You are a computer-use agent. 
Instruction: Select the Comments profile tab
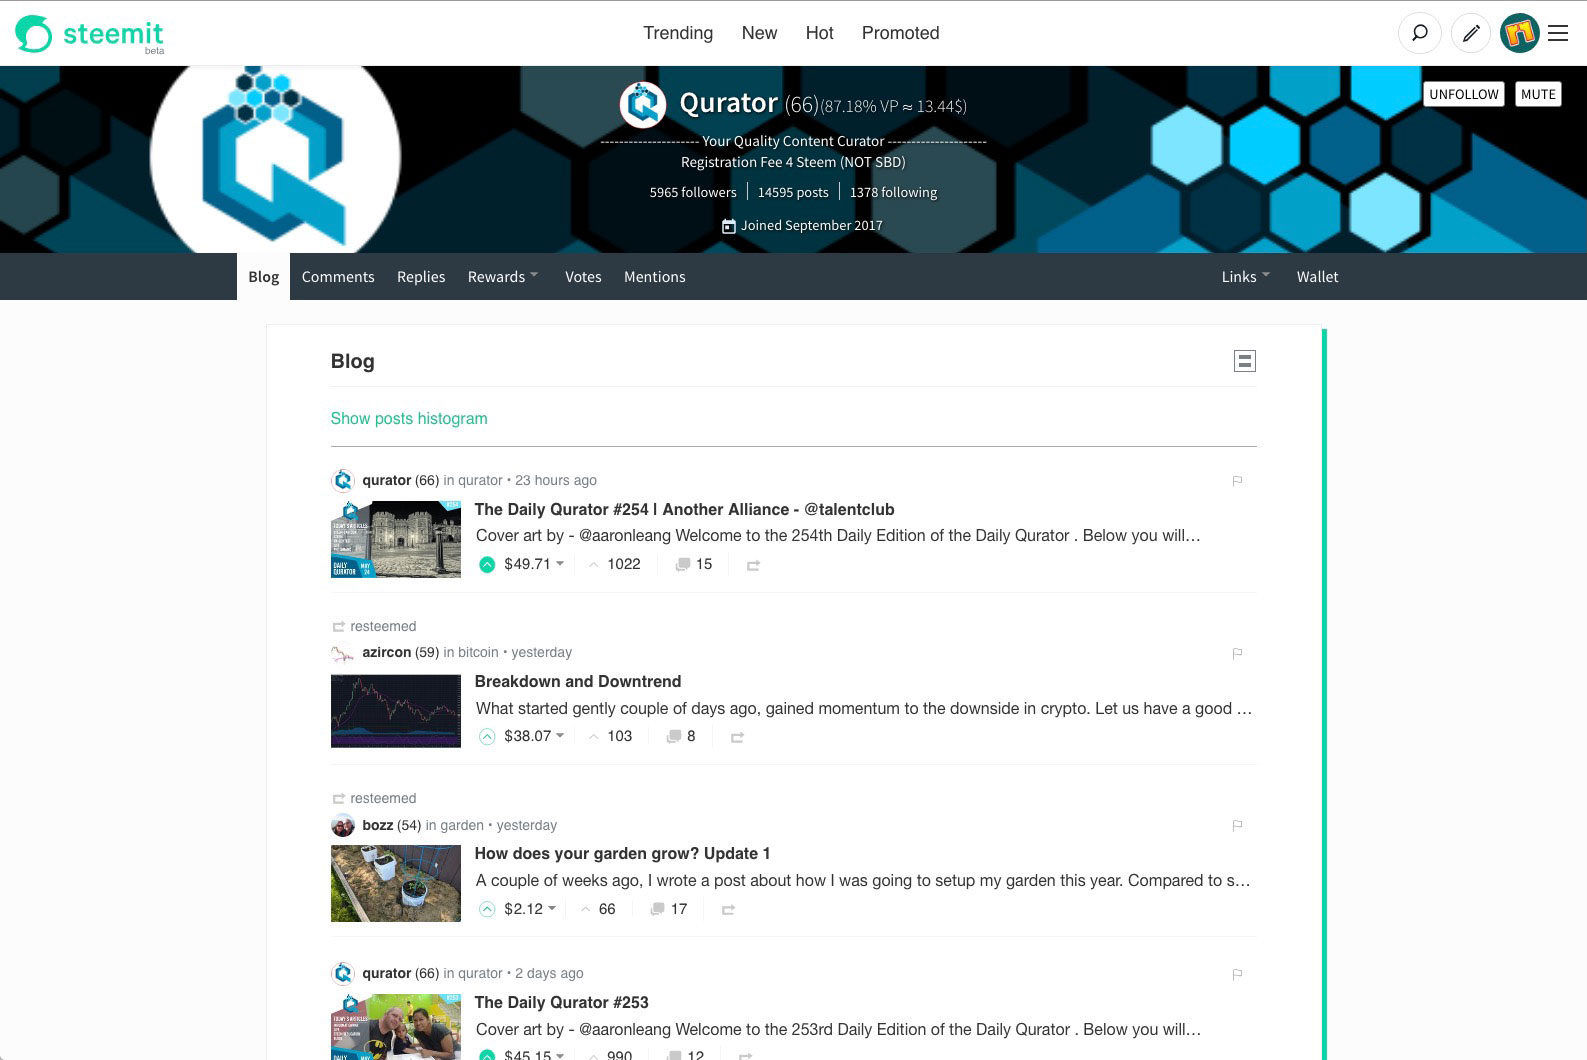(x=338, y=277)
